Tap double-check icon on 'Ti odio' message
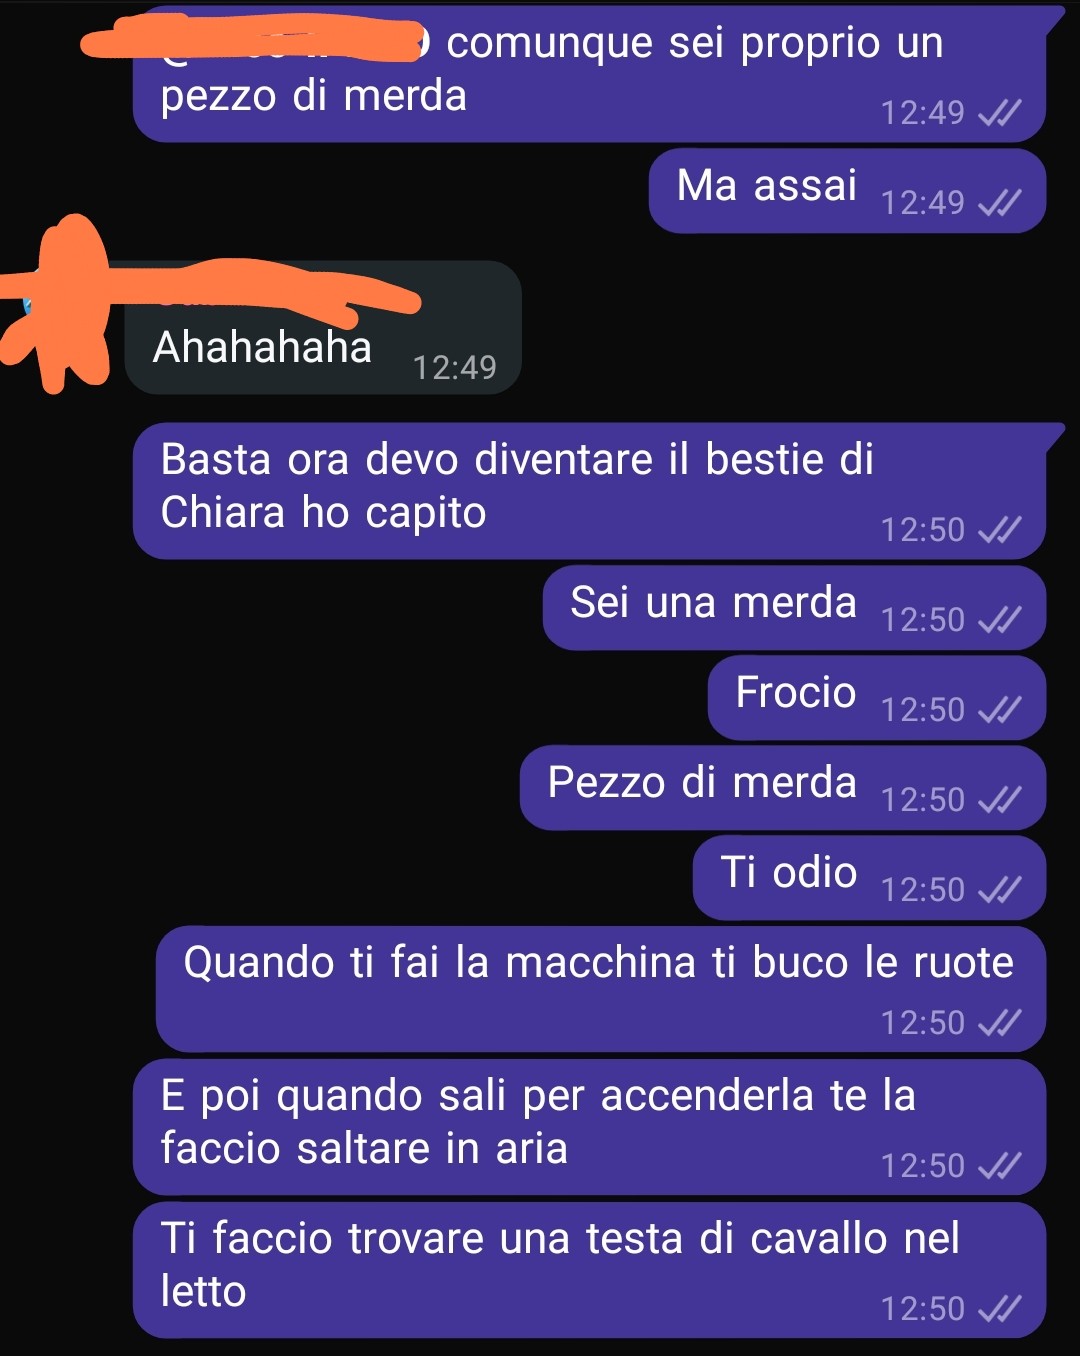The width and height of the screenshot is (1080, 1356). 999,890
